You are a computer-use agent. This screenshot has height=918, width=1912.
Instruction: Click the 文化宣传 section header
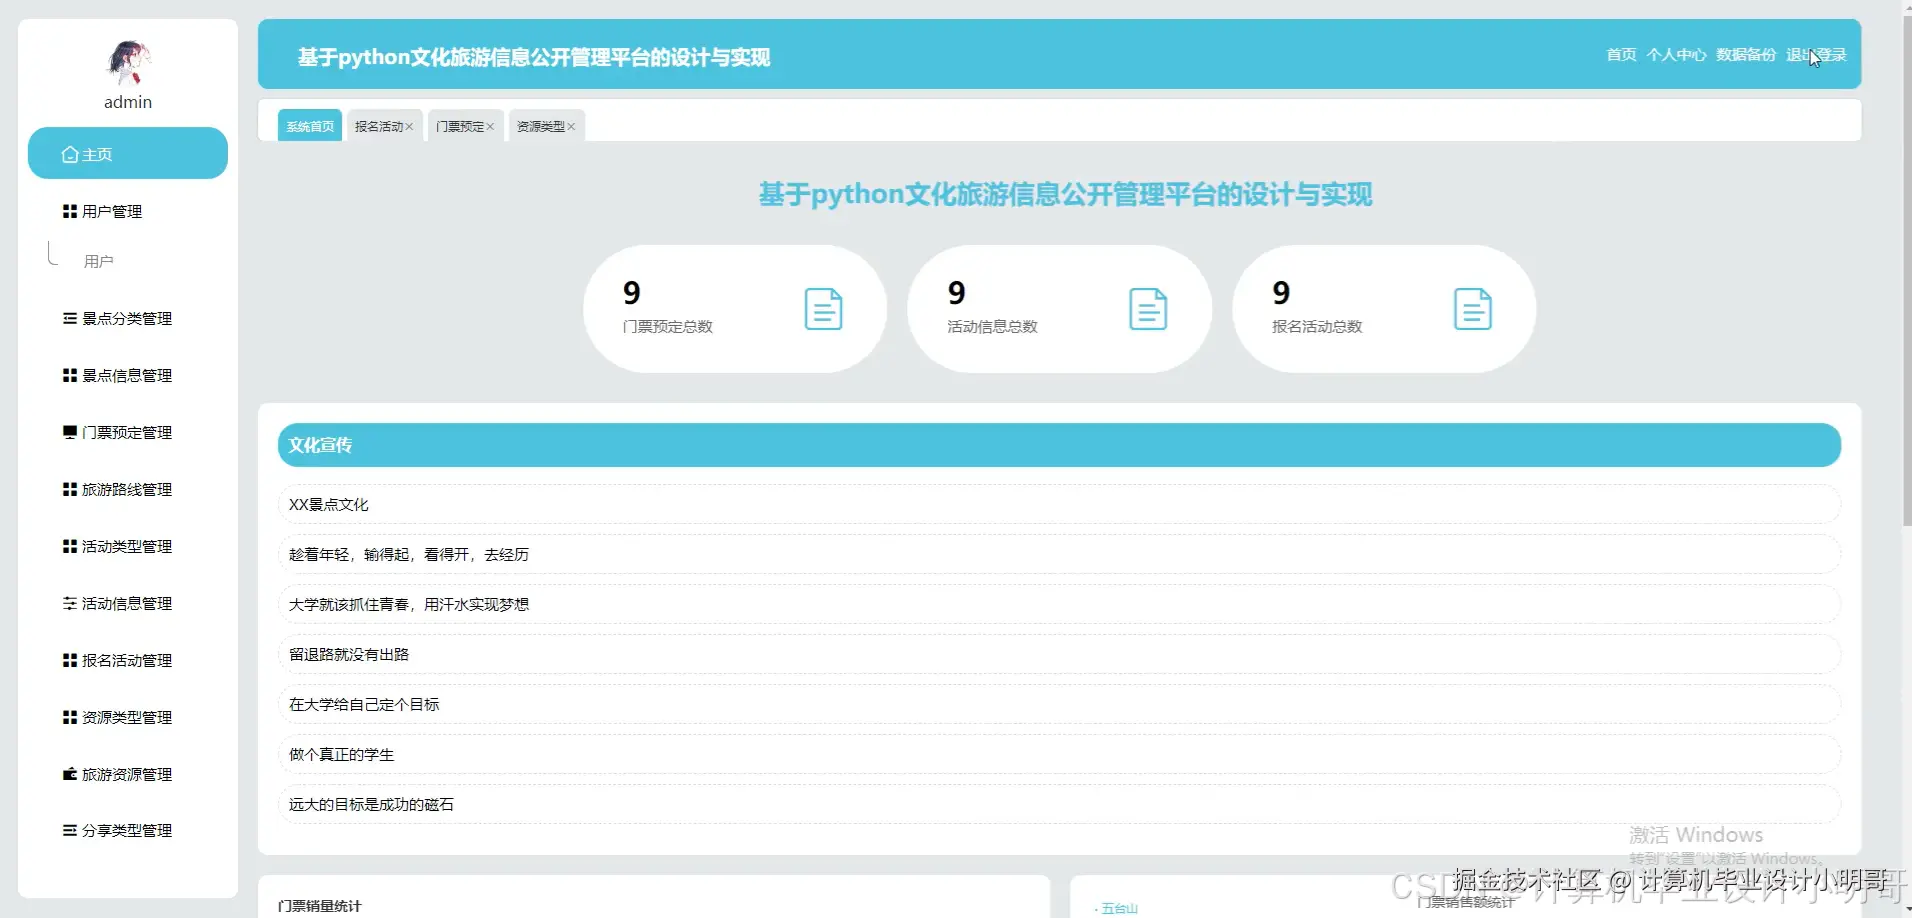(x=1059, y=445)
